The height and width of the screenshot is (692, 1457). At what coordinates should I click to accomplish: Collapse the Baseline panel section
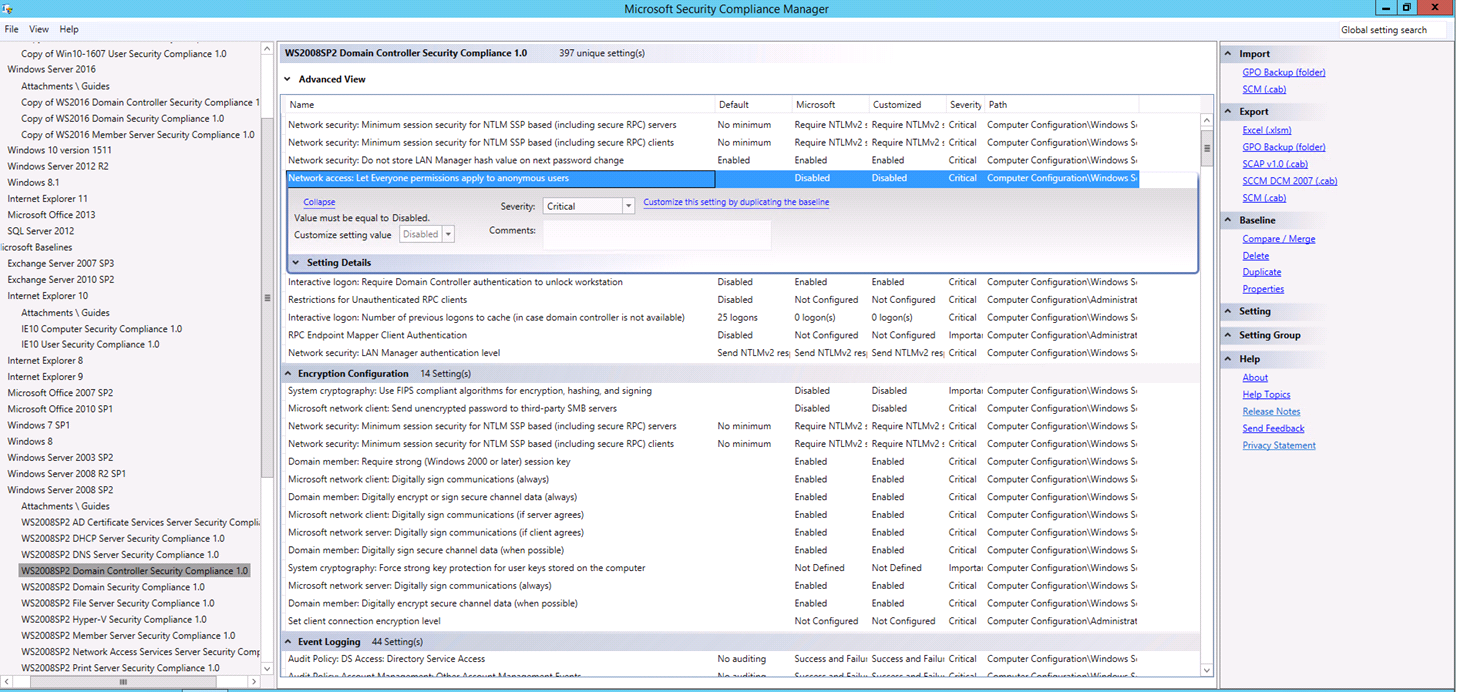[1229, 220]
